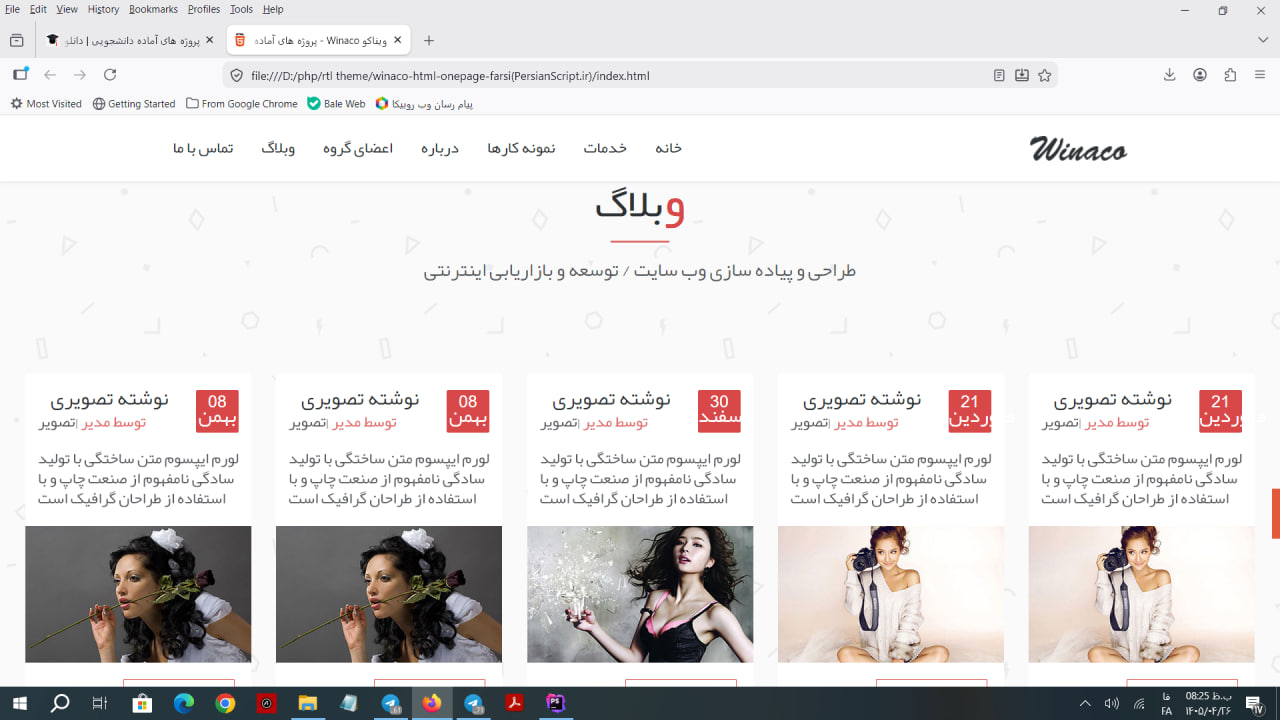Go to وبلاگ in the site navigation
This screenshot has width=1280, height=720.
pos(278,148)
